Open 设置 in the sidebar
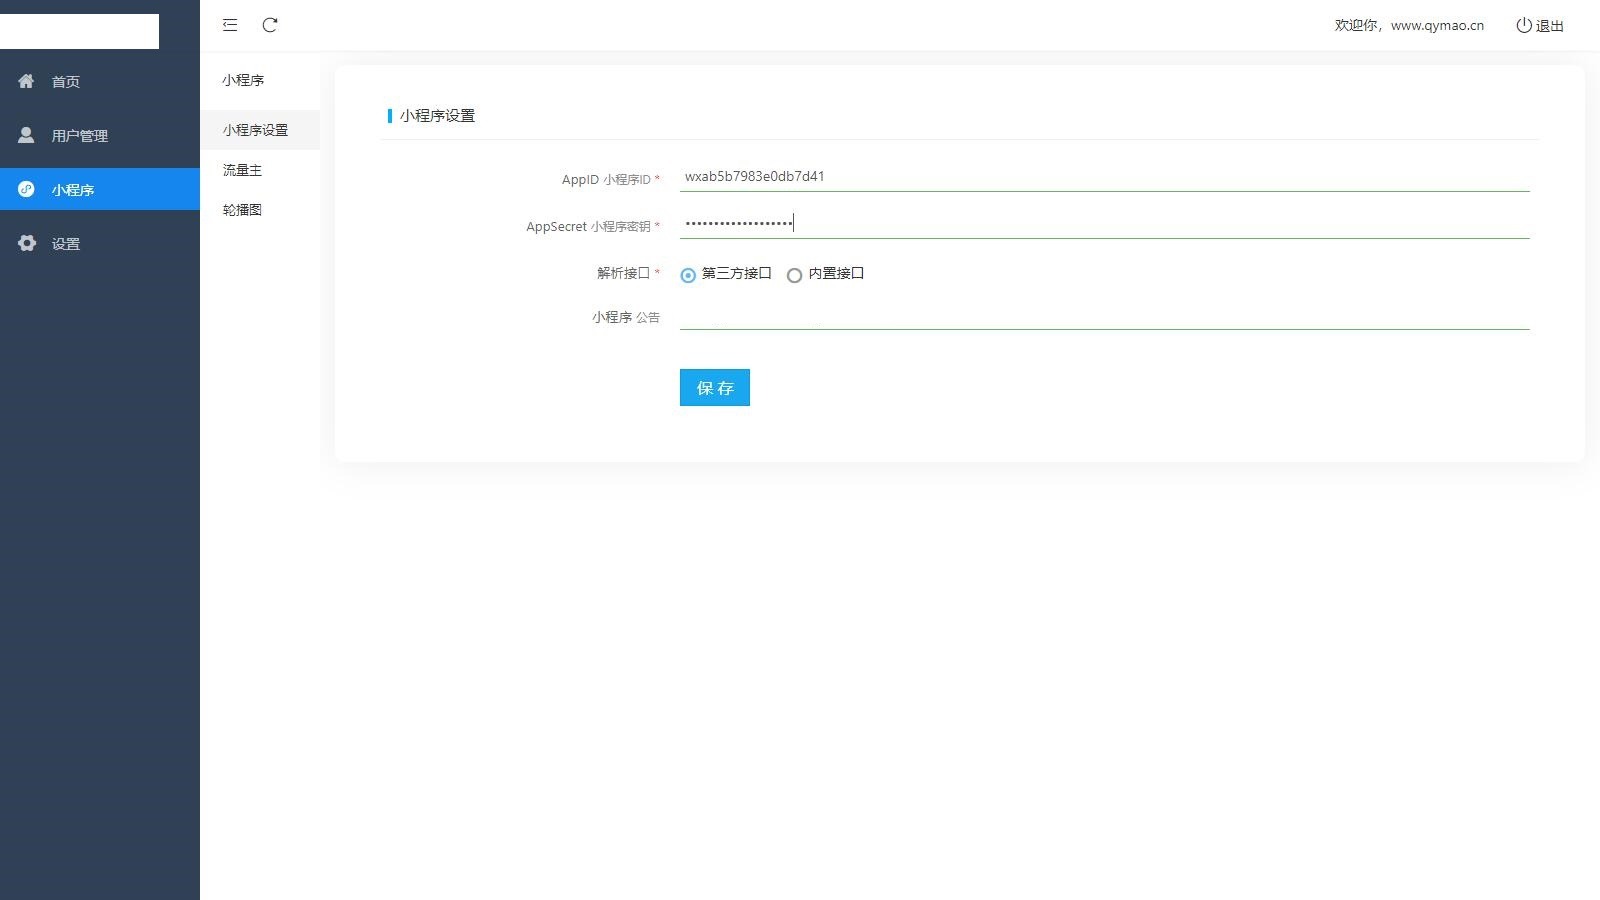 (100, 243)
